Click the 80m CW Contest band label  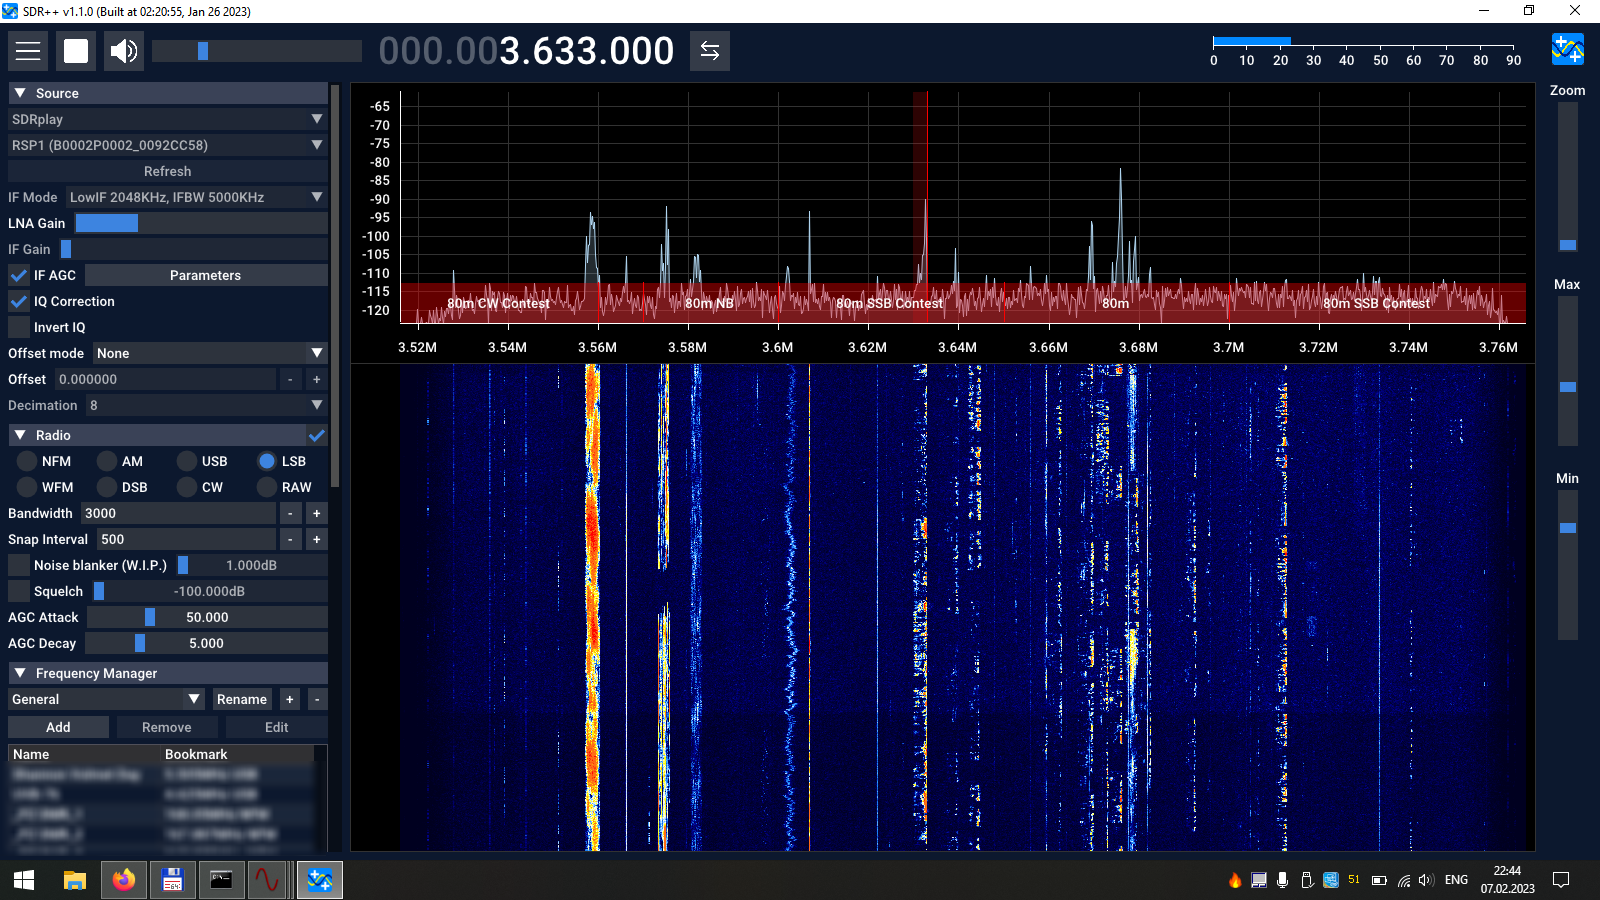[498, 303]
